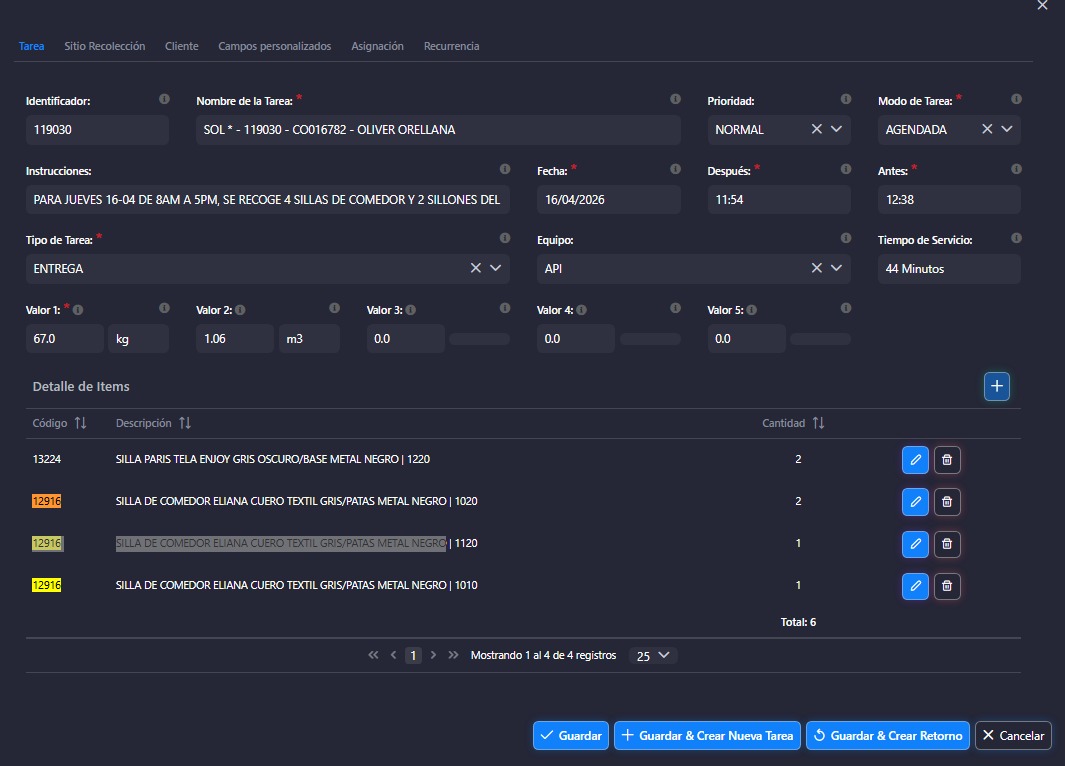Click the Guardar button
Viewport: 1065px width, 766px height.
[570, 735]
